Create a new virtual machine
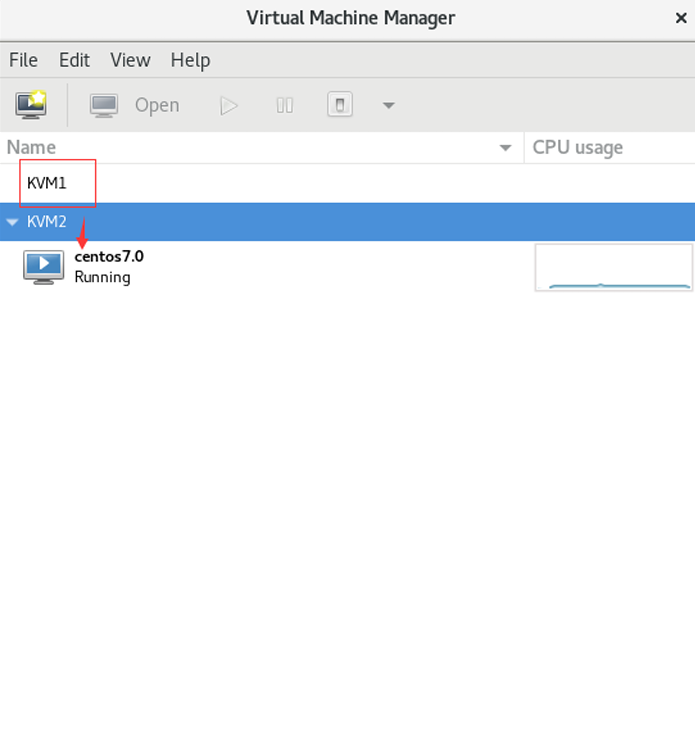Image resolution: width=695 pixels, height=743 pixels. coord(31,105)
